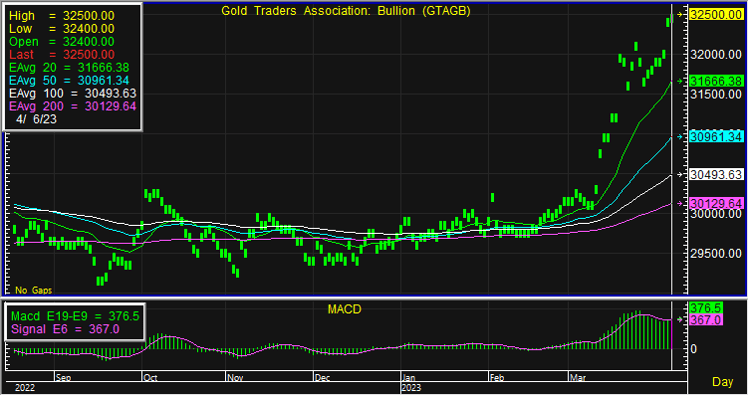The image size is (749, 396).
Task: Click the EAvg 200 = 30129.64 legend entry
Action: tap(73, 106)
